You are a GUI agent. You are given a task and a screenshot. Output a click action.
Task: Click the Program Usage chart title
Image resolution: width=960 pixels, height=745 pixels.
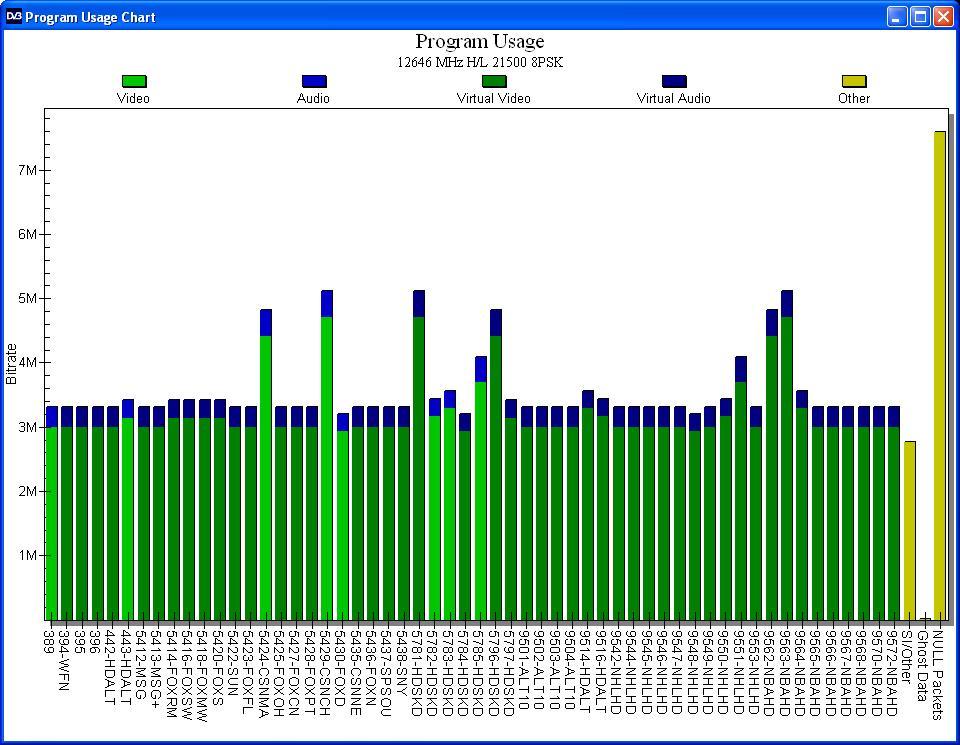(479, 41)
